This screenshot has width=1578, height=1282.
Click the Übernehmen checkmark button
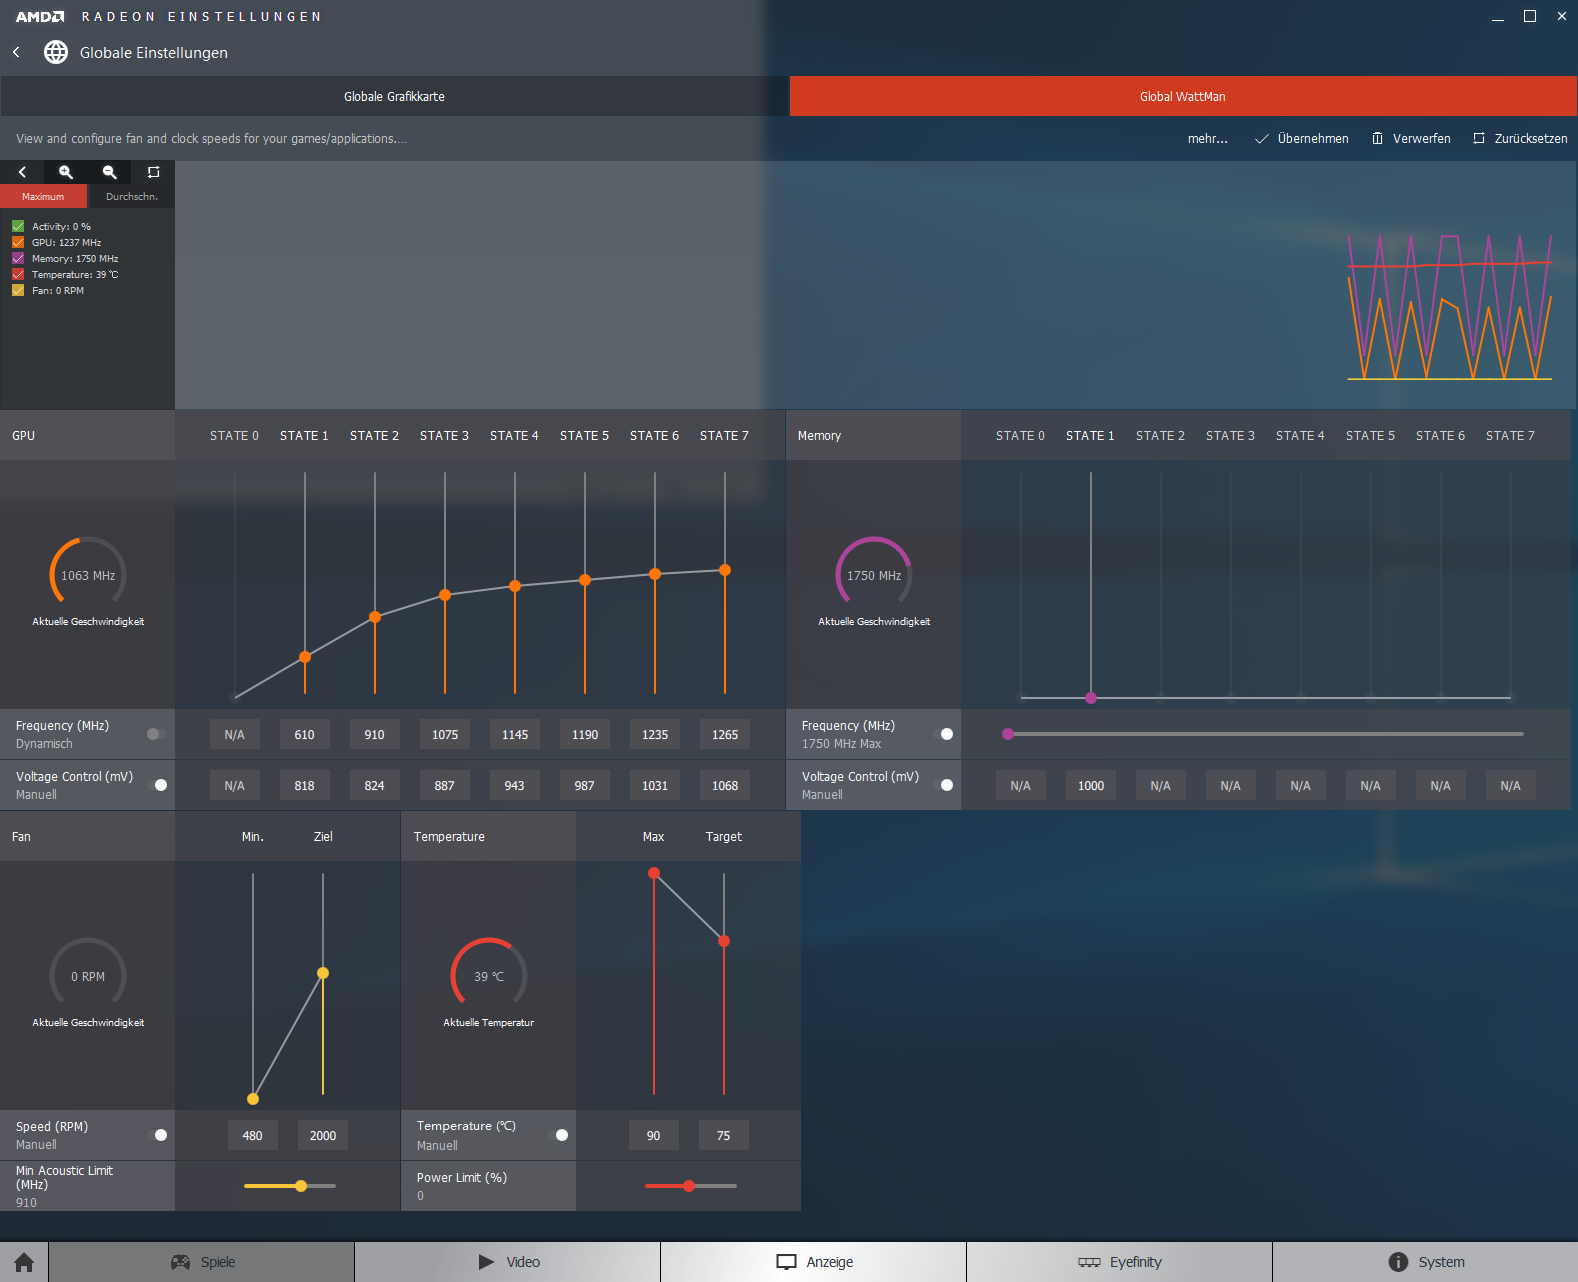(x=1301, y=139)
